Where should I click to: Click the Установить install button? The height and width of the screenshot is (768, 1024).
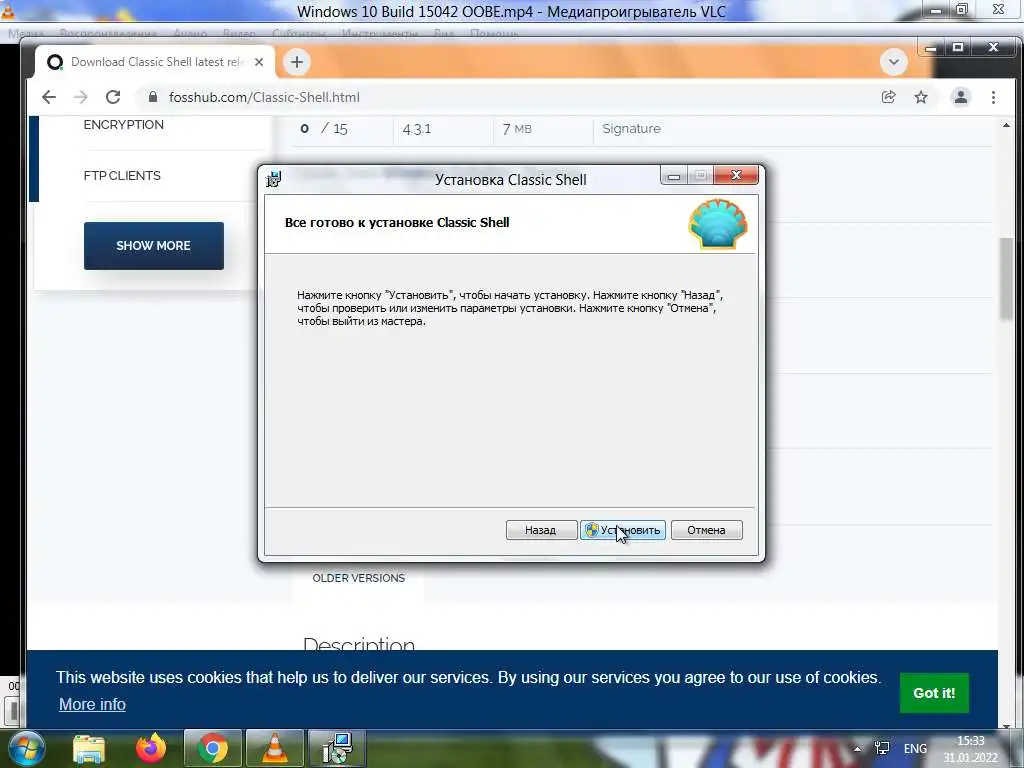[x=622, y=530]
